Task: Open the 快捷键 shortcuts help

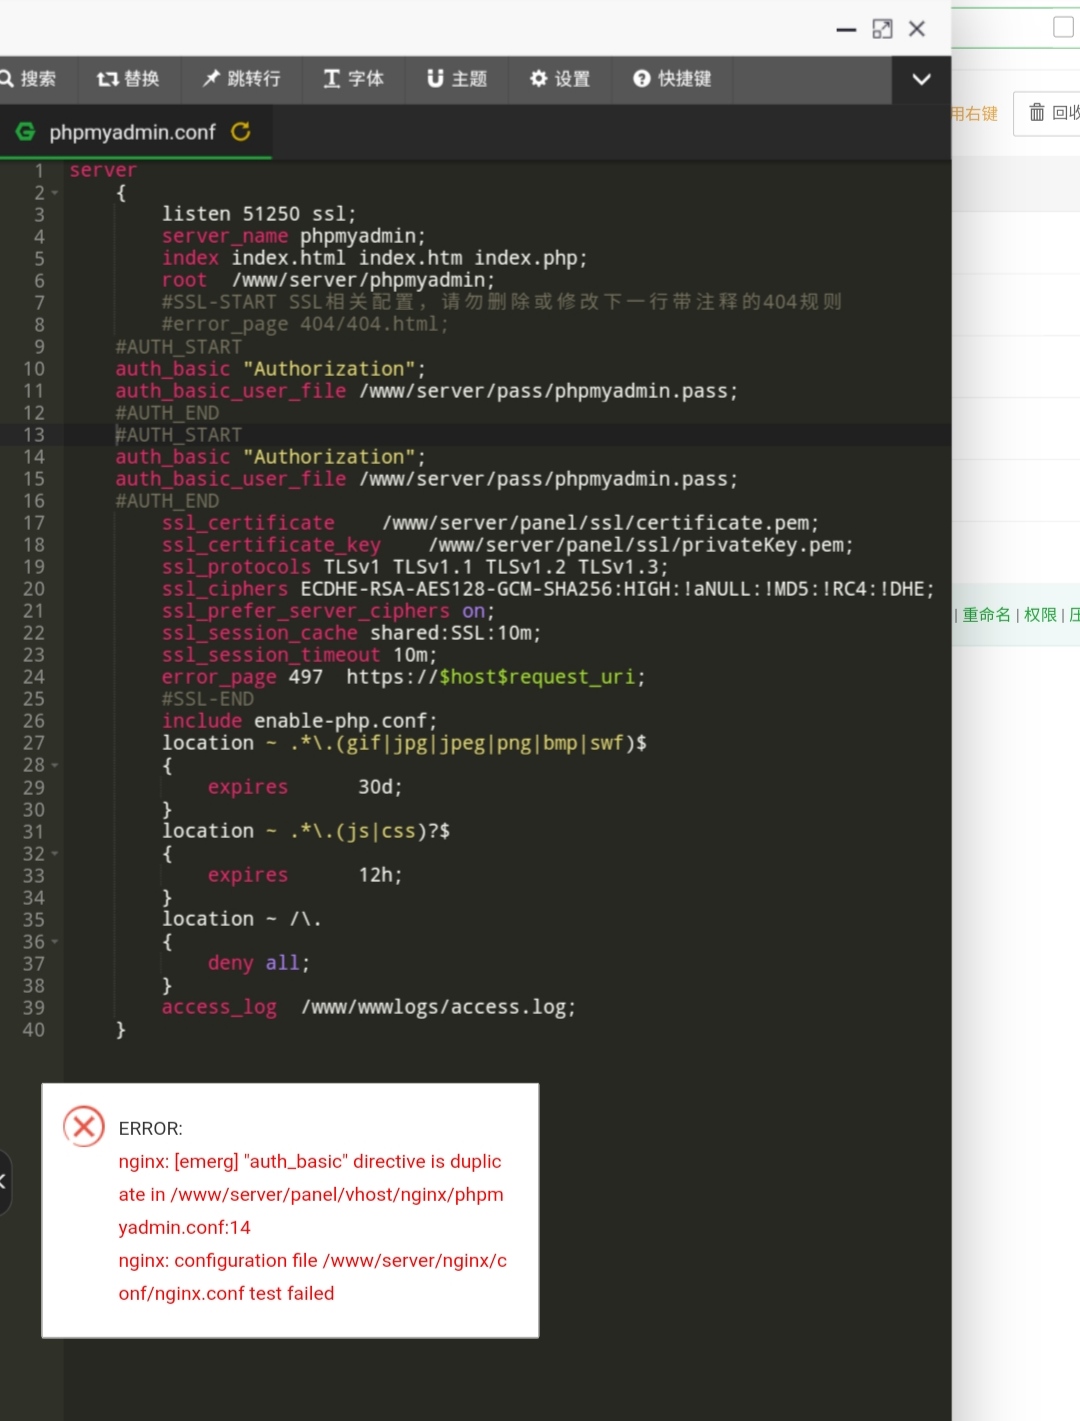Action: [672, 79]
